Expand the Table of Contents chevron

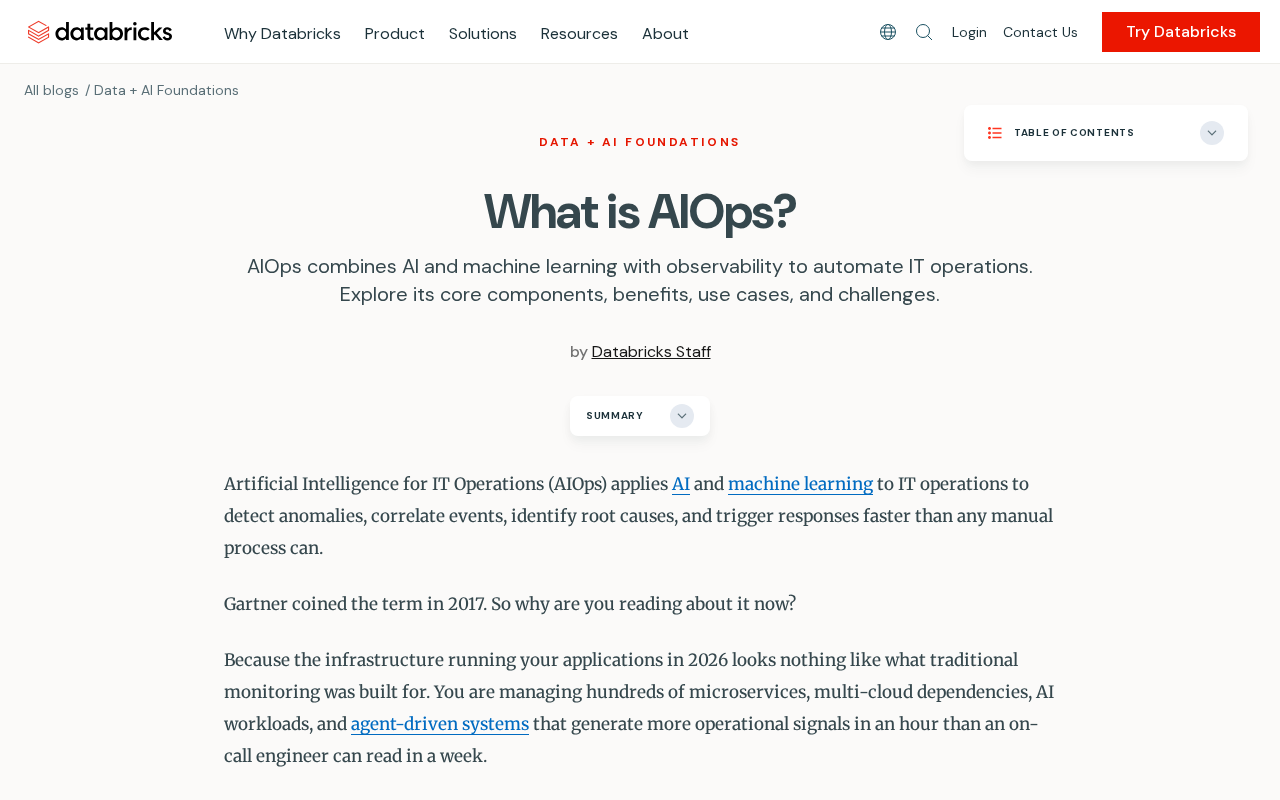pyautogui.click(x=1212, y=133)
